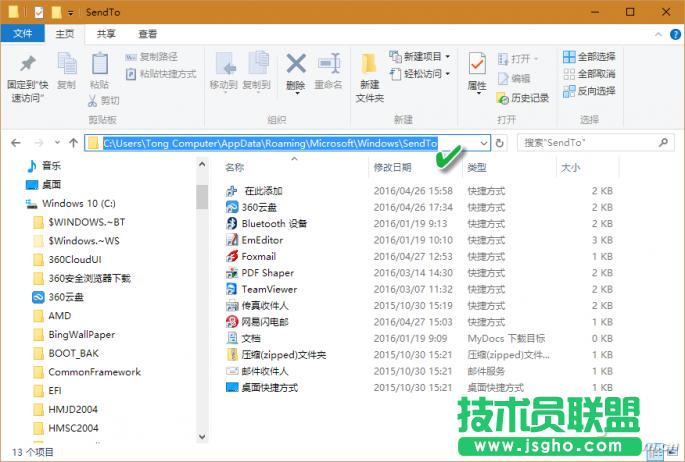
Task: Sort by 修改日期 column header
Action: [392, 167]
